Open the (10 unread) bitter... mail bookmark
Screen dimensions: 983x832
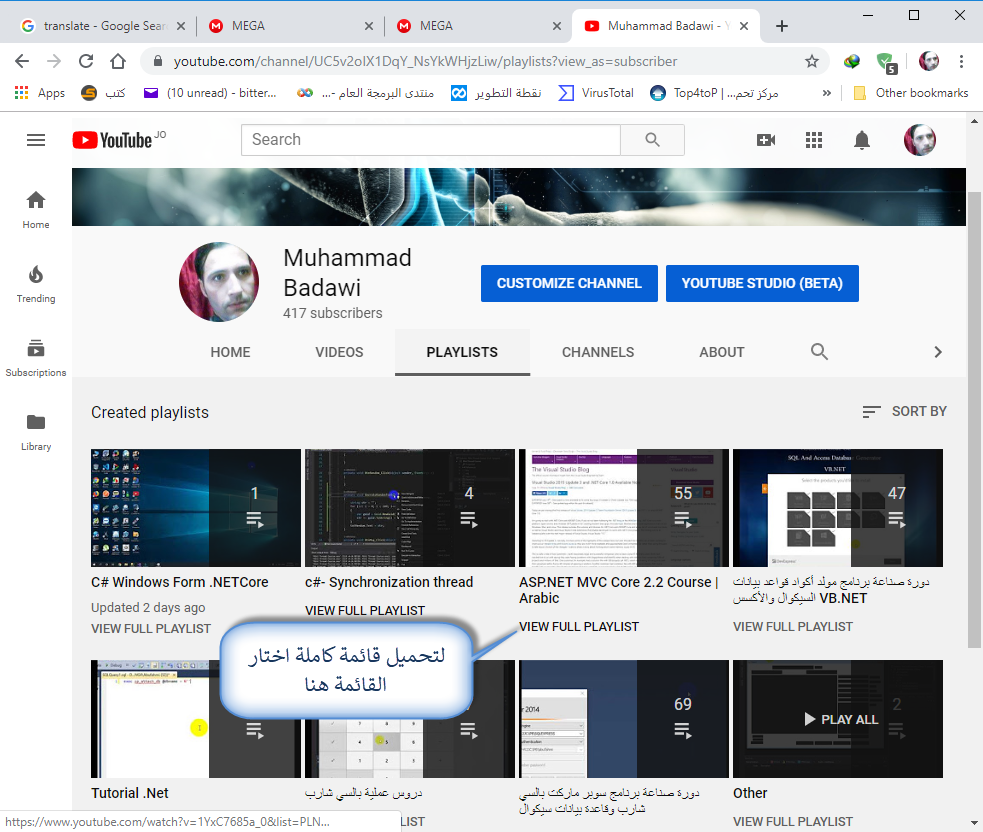pos(210,93)
